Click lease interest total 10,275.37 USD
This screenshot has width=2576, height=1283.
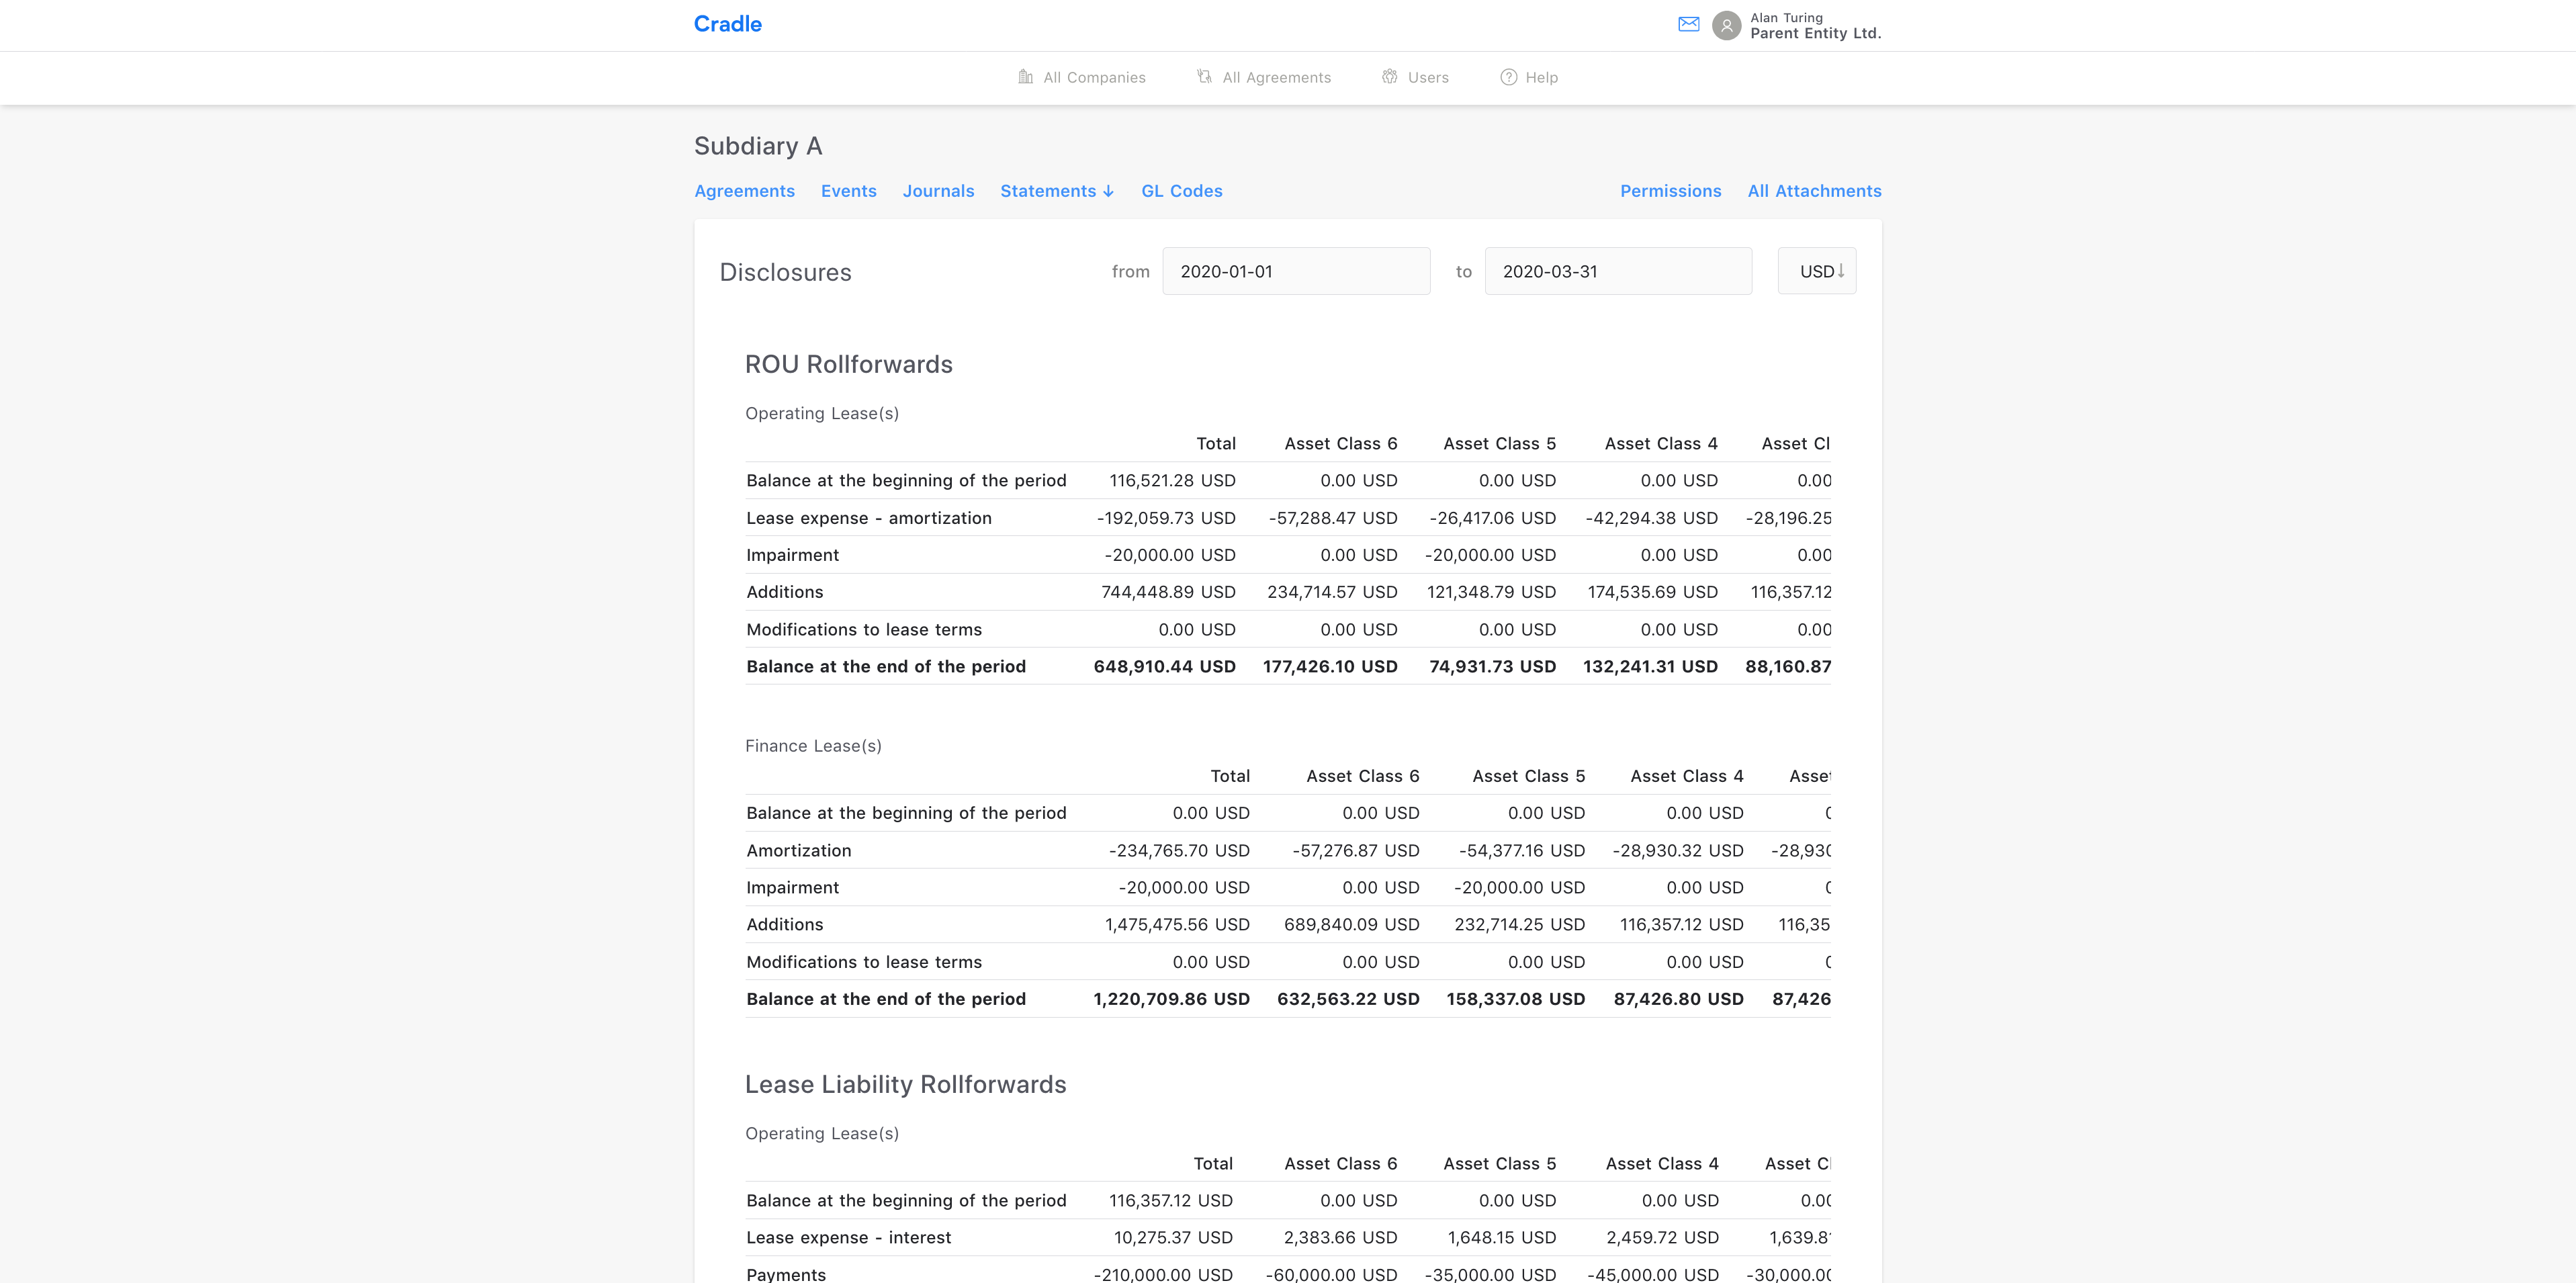pos(1173,1238)
